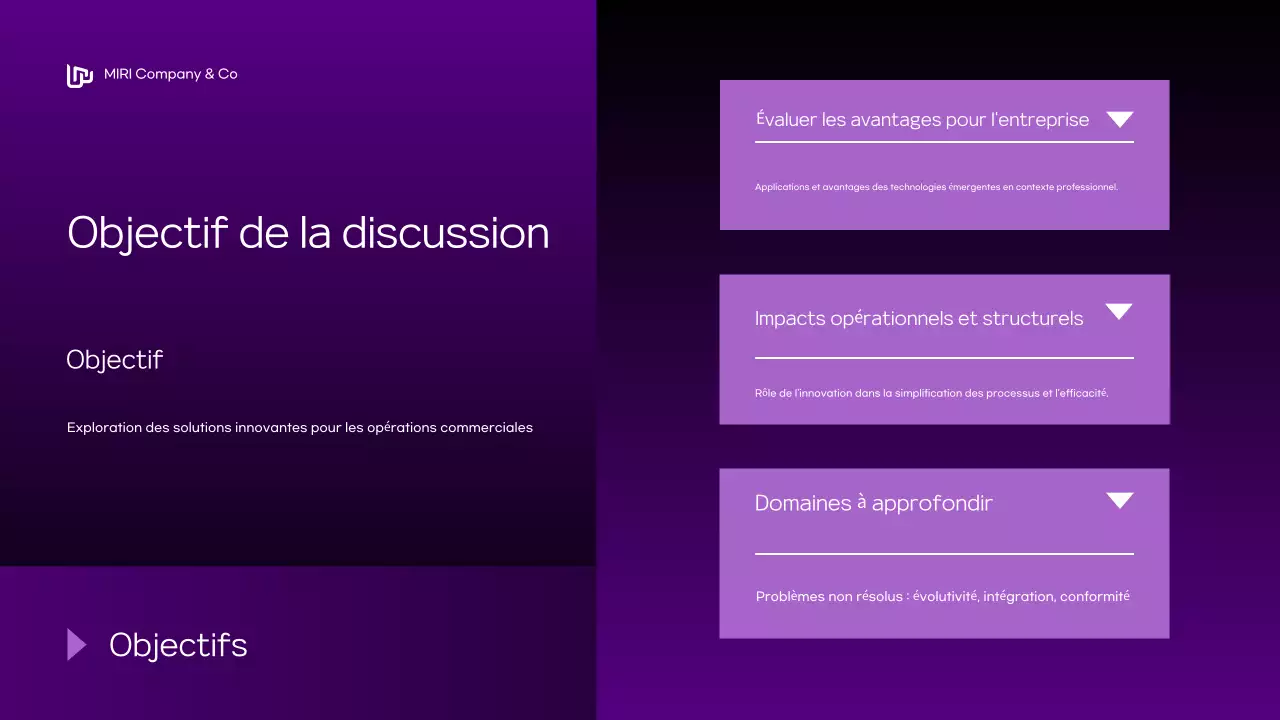Select the exploration des solutions innovantes text

pyautogui.click(x=299, y=427)
